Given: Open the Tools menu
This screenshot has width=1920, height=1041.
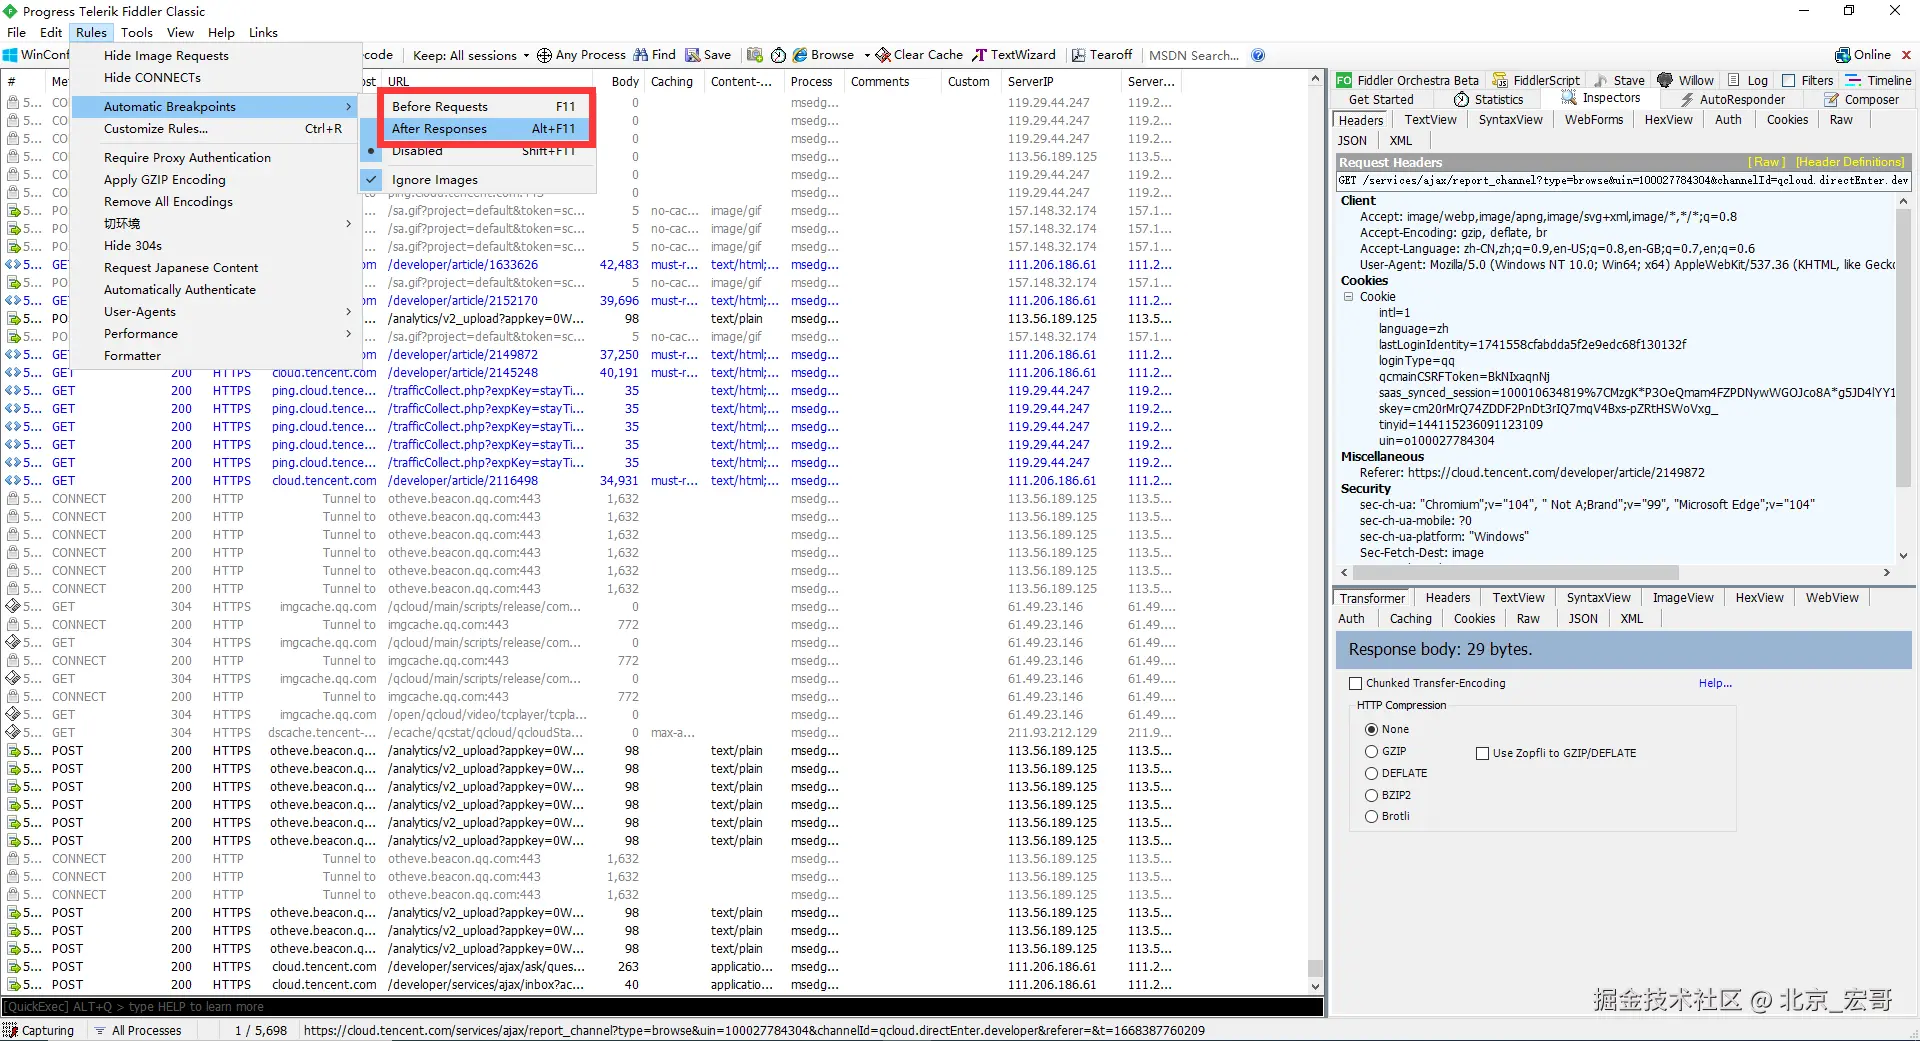Looking at the screenshot, I should [137, 32].
